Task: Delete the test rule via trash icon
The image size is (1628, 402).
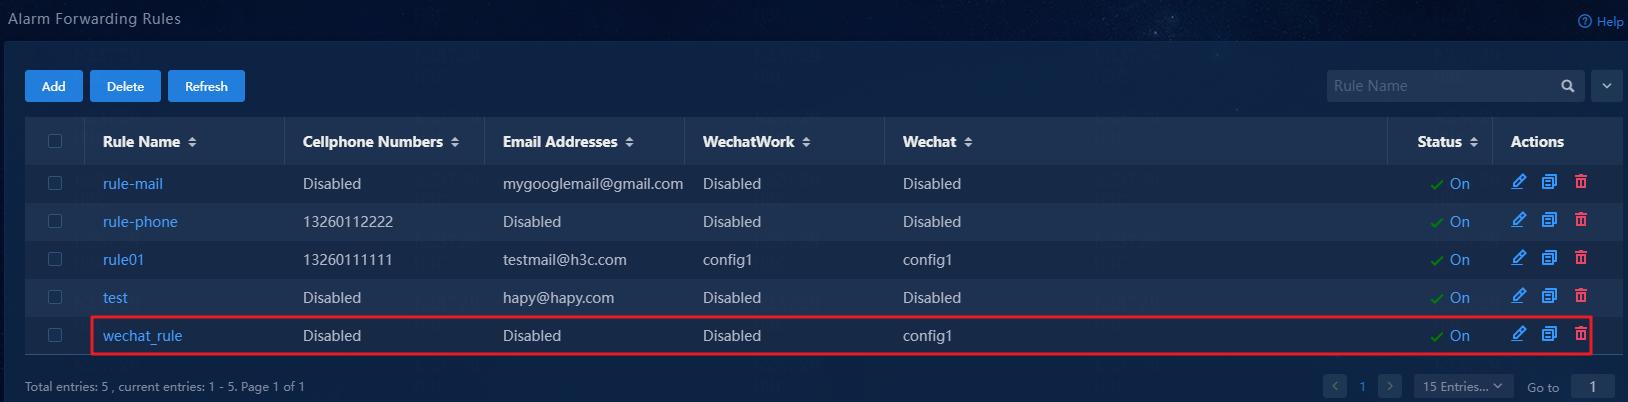Action: (1581, 296)
